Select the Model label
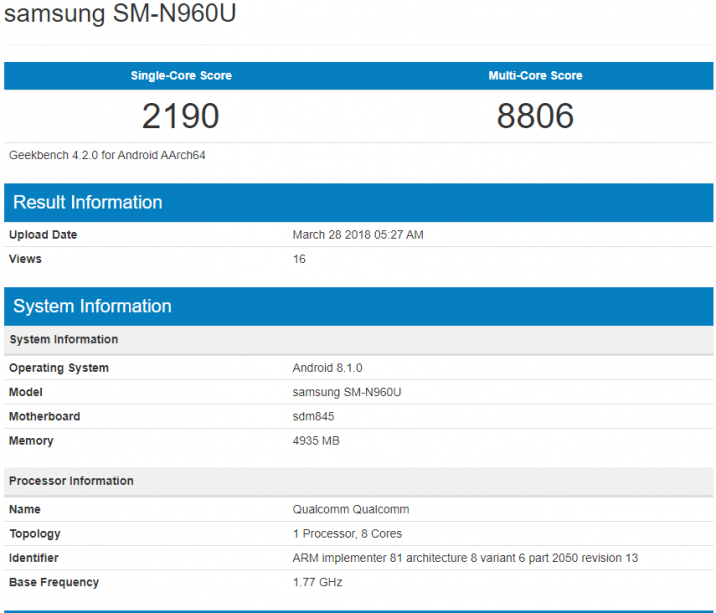The height and width of the screenshot is (613, 716). click(26, 392)
